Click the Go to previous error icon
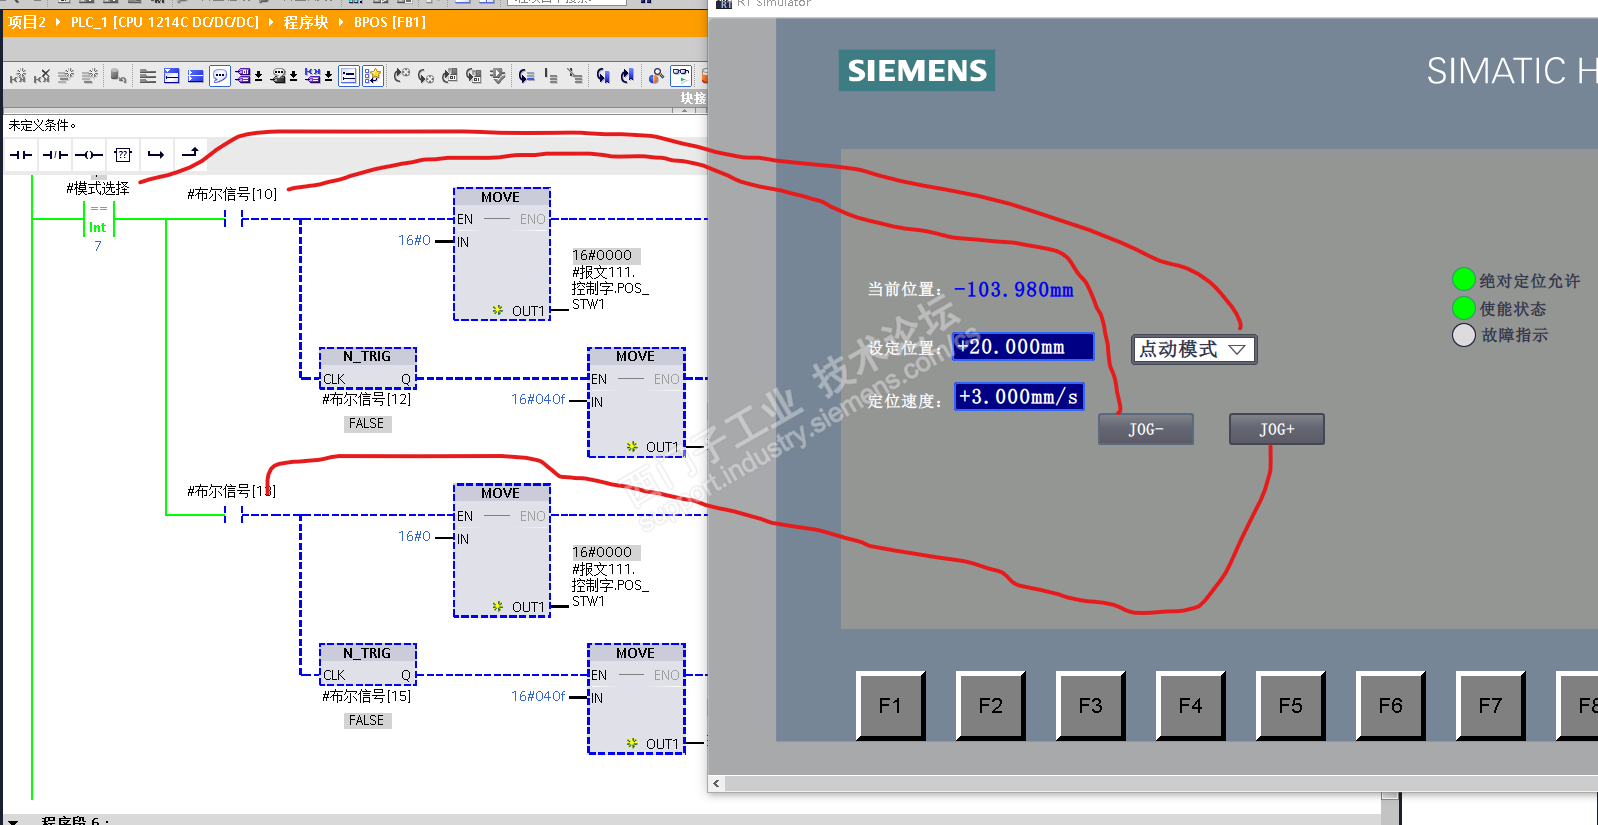Image resolution: width=1598 pixels, height=825 pixels. (402, 76)
